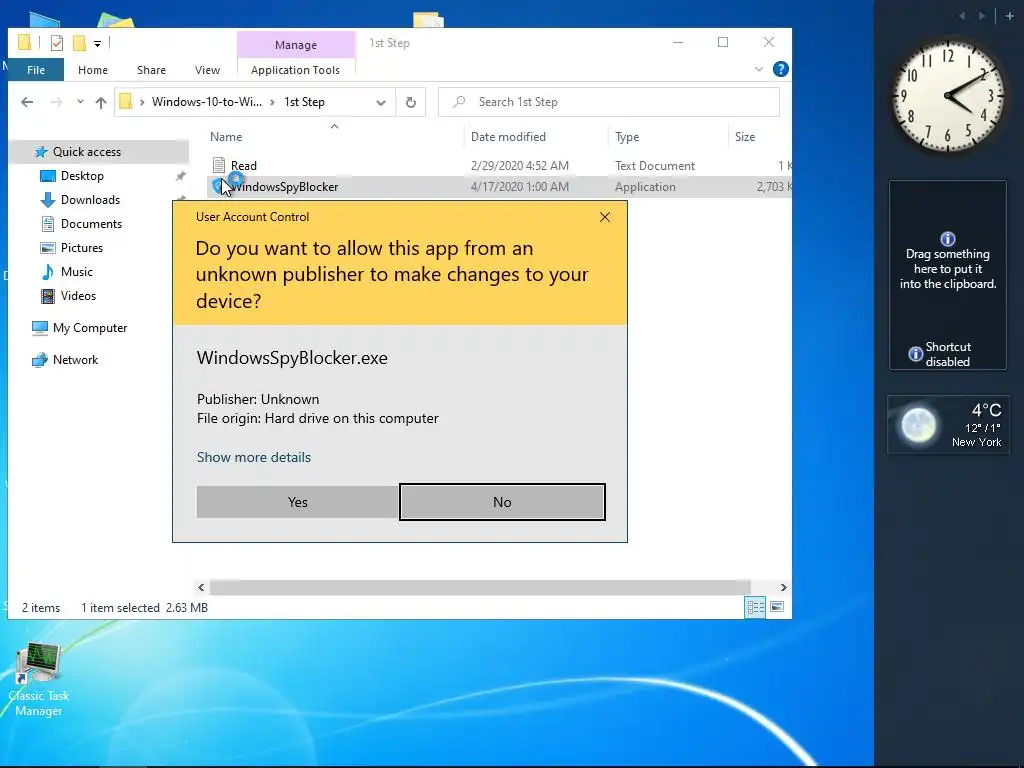Viewport: 1024px width, 768px height.
Task: Open Documents in navigation pane
Action: coord(91,224)
